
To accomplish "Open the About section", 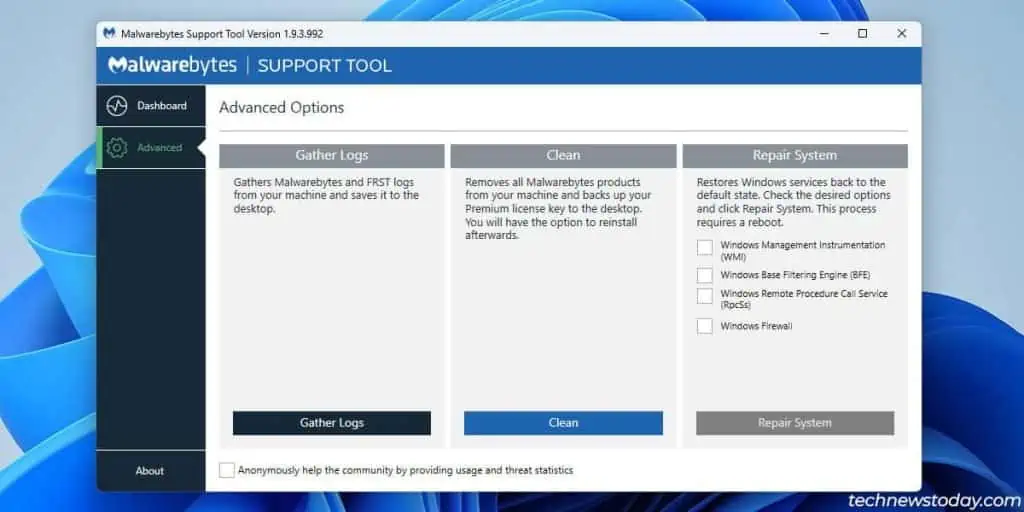I will pyautogui.click(x=150, y=471).
